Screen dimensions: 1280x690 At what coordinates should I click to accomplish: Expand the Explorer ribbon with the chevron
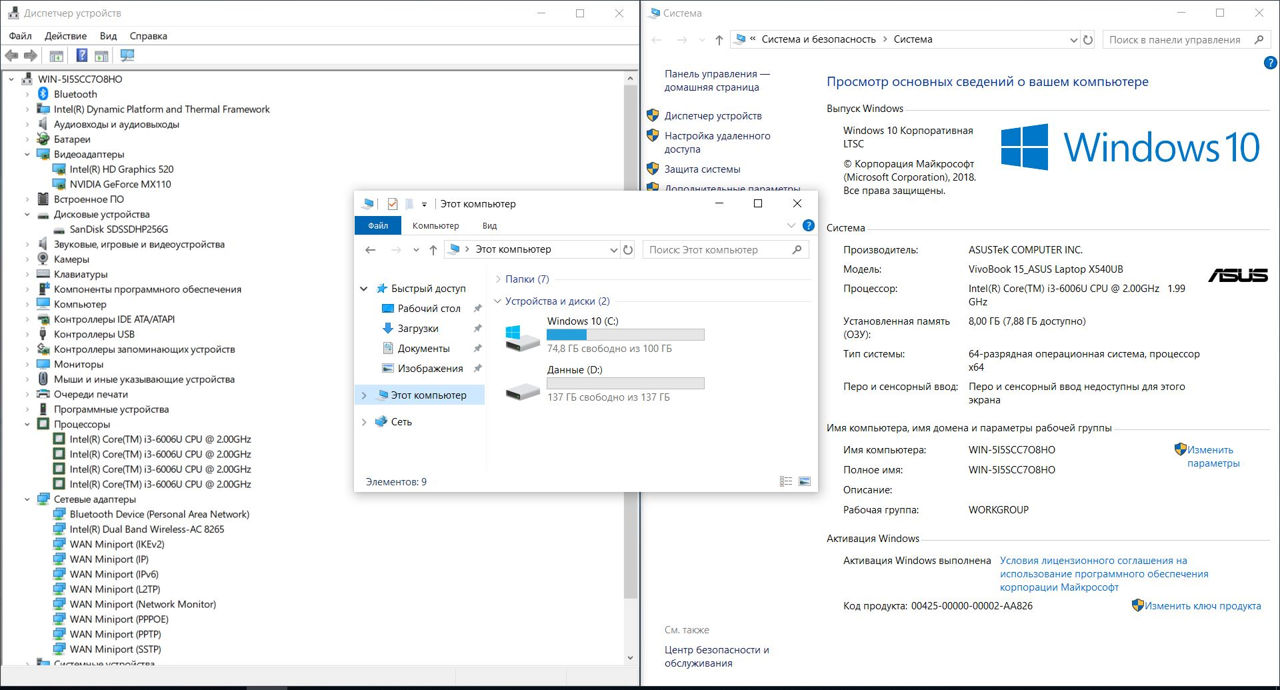click(x=791, y=226)
